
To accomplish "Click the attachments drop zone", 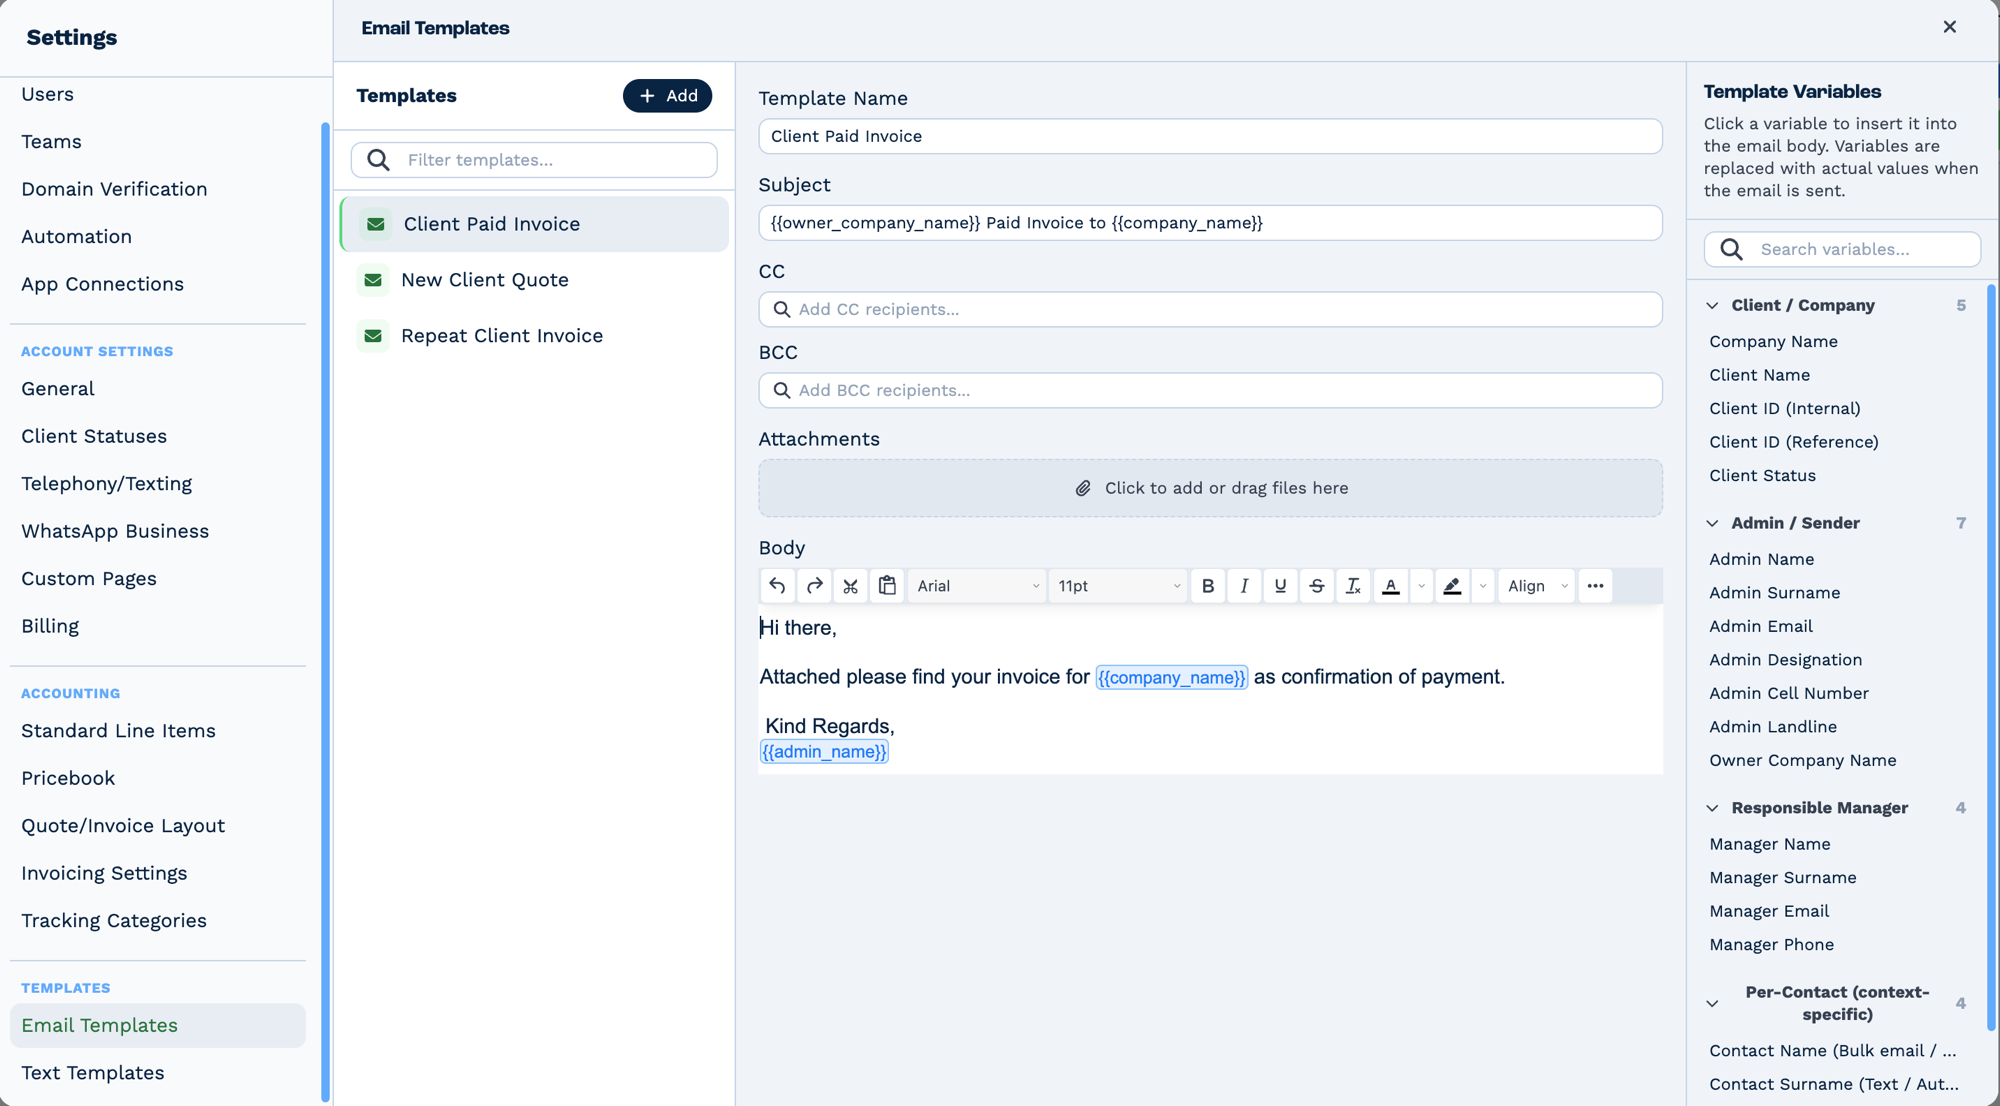I will pyautogui.click(x=1210, y=488).
